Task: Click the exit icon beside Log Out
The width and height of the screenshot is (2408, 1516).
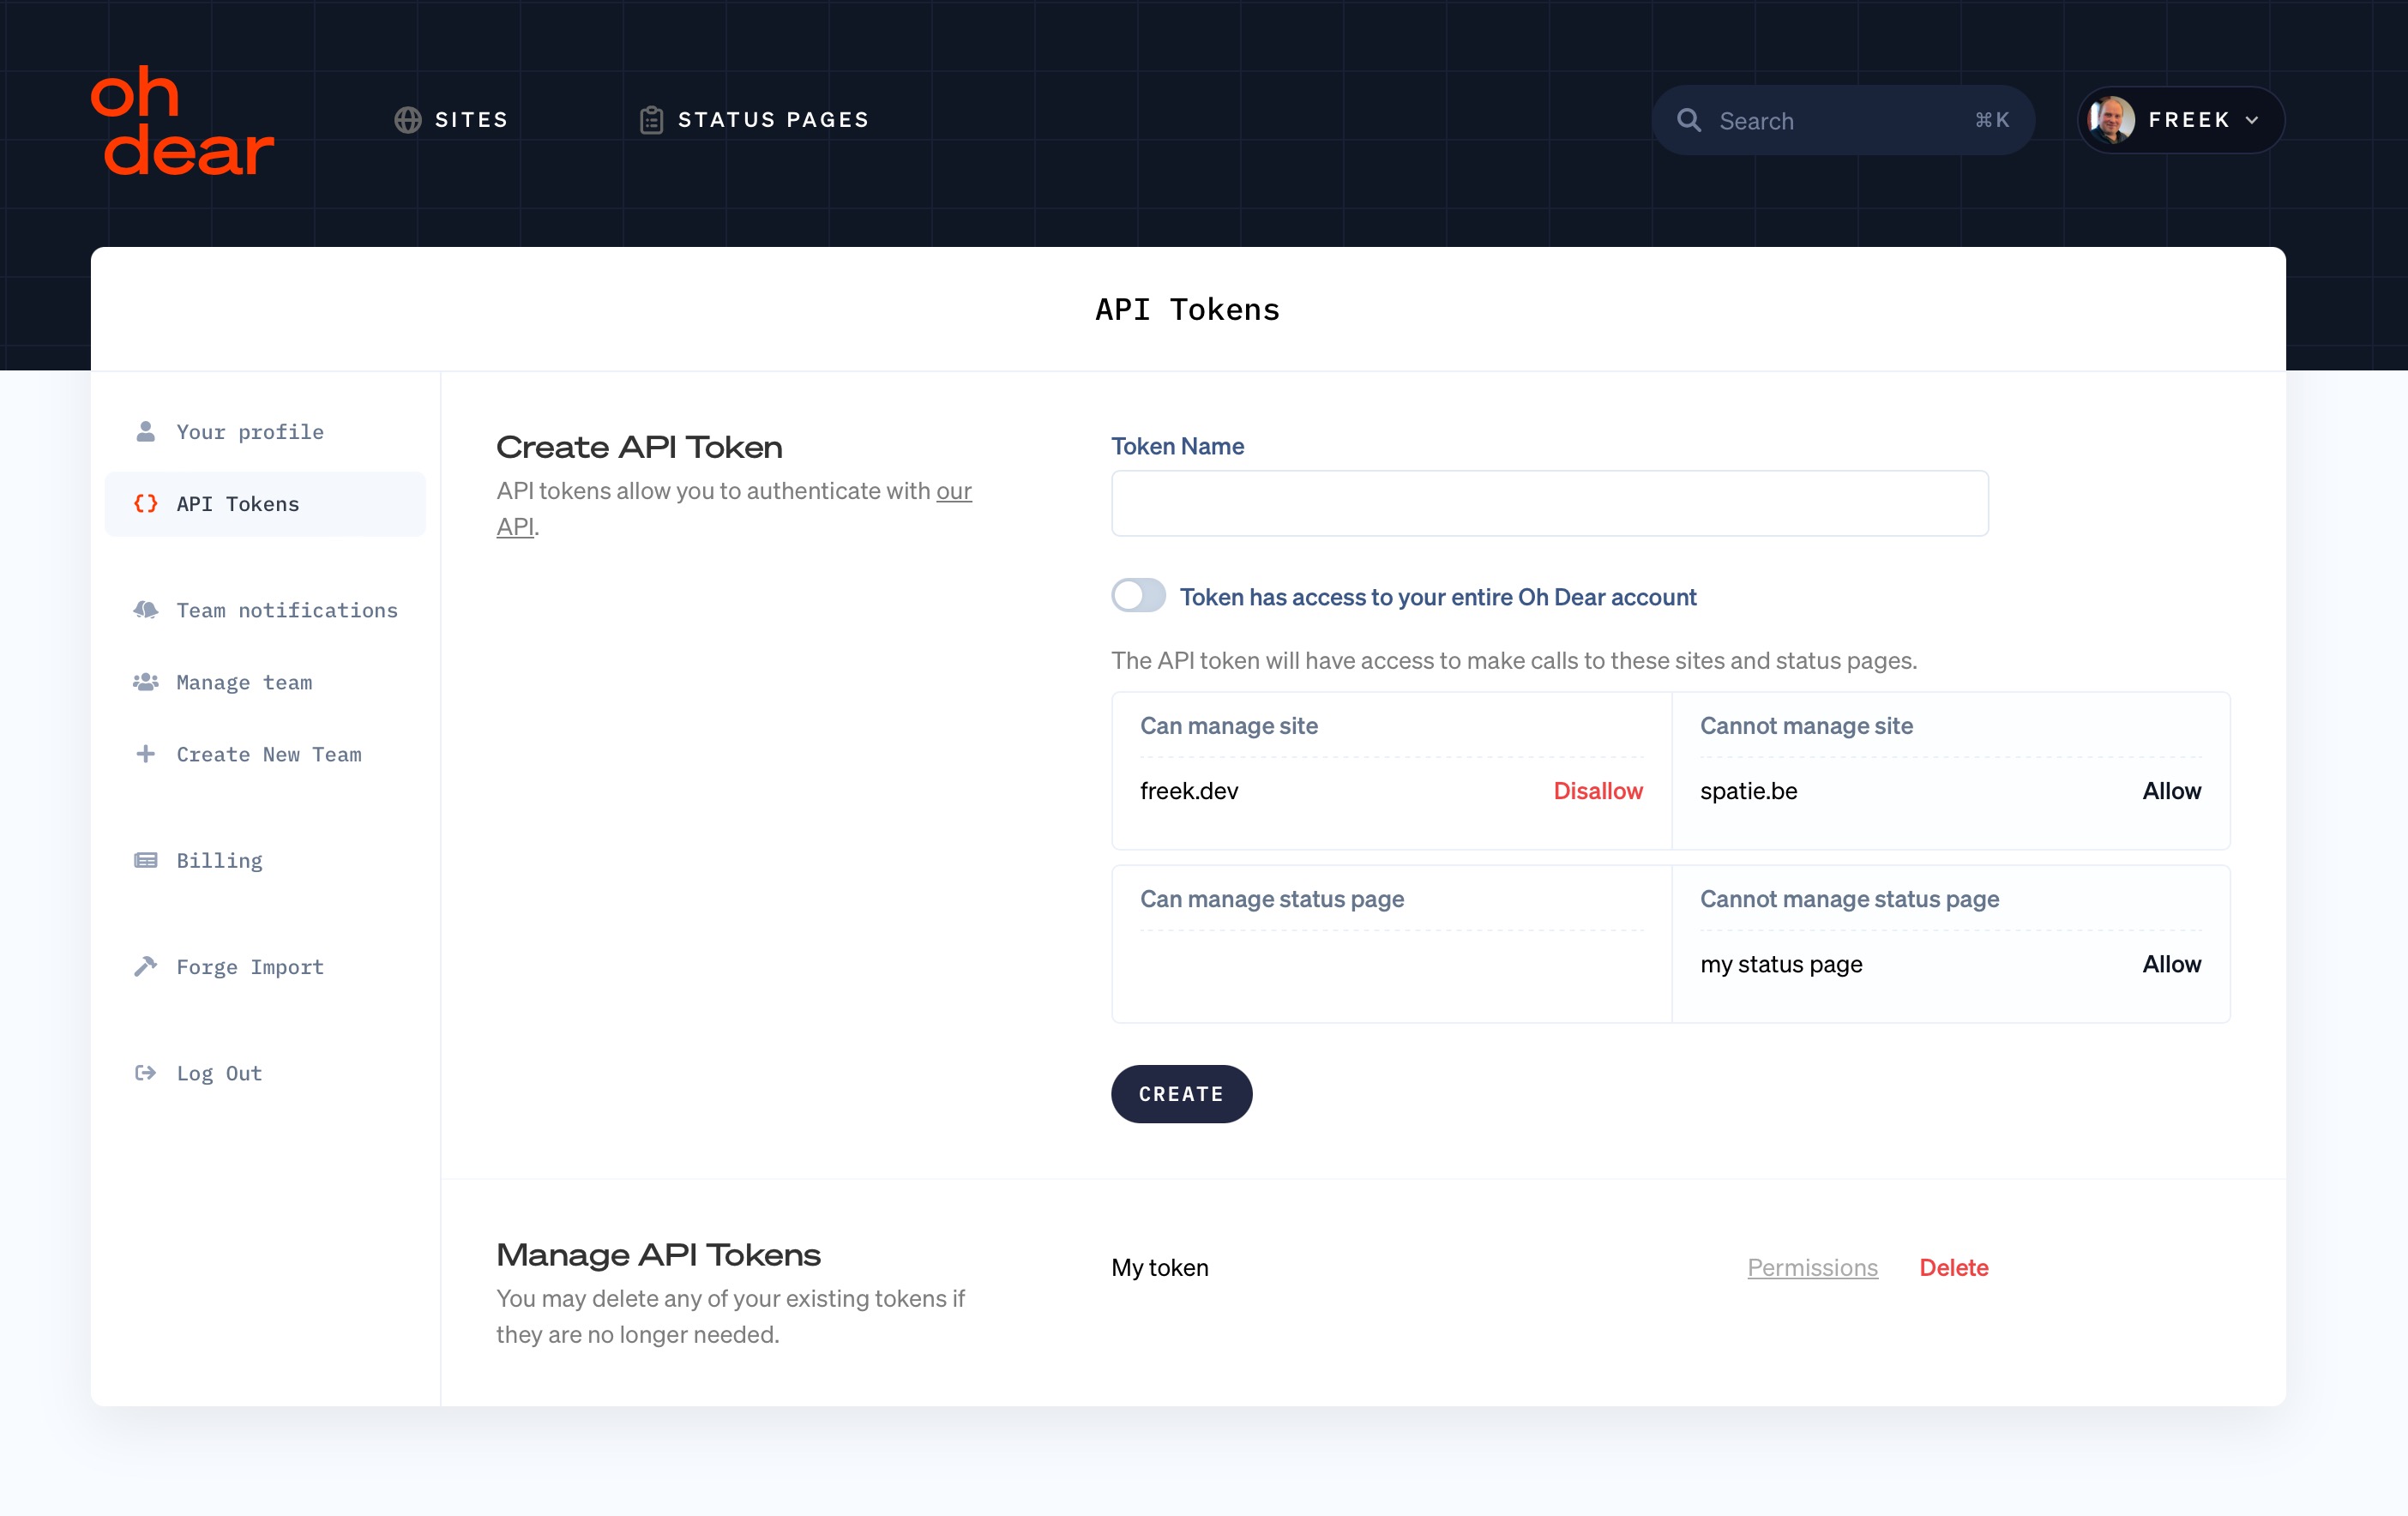Action: click(x=146, y=1071)
